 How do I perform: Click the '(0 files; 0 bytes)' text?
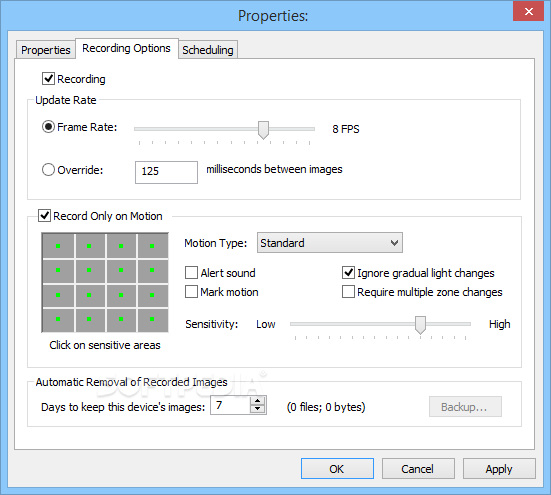326,407
